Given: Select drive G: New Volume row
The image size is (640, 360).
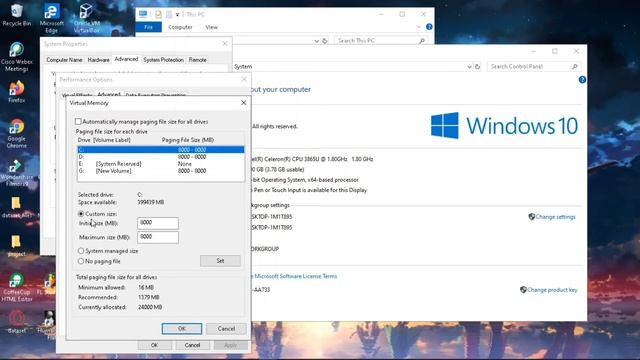Looking at the screenshot, I should [161, 171].
